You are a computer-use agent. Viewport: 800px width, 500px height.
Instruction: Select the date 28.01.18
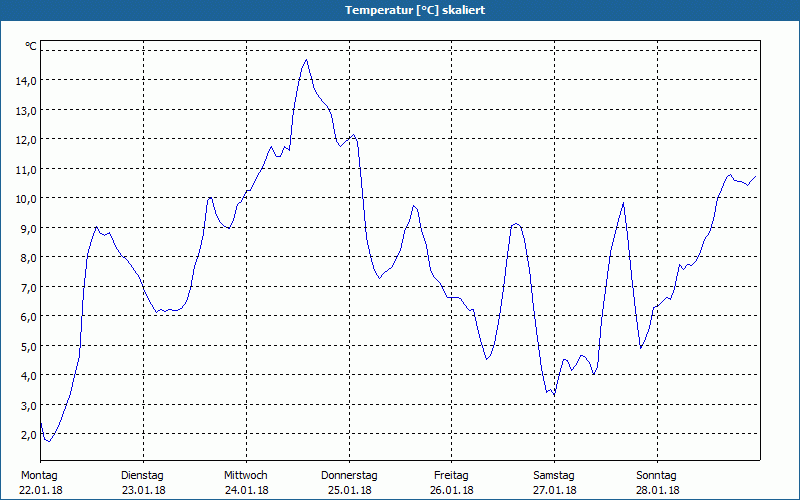(x=657, y=490)
